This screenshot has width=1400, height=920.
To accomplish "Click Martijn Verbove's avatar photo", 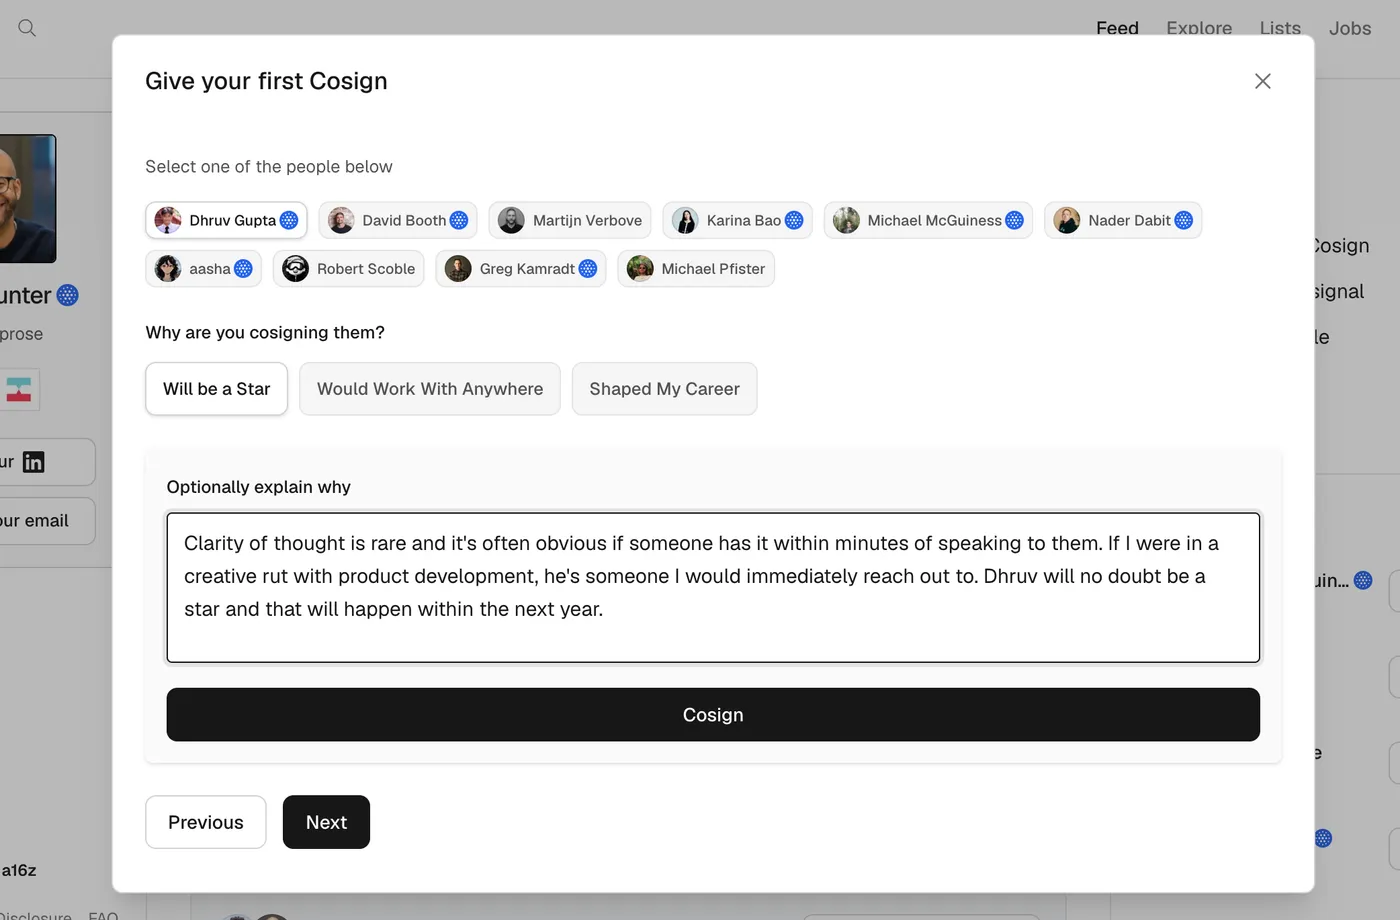I will (x=511, y=220).
